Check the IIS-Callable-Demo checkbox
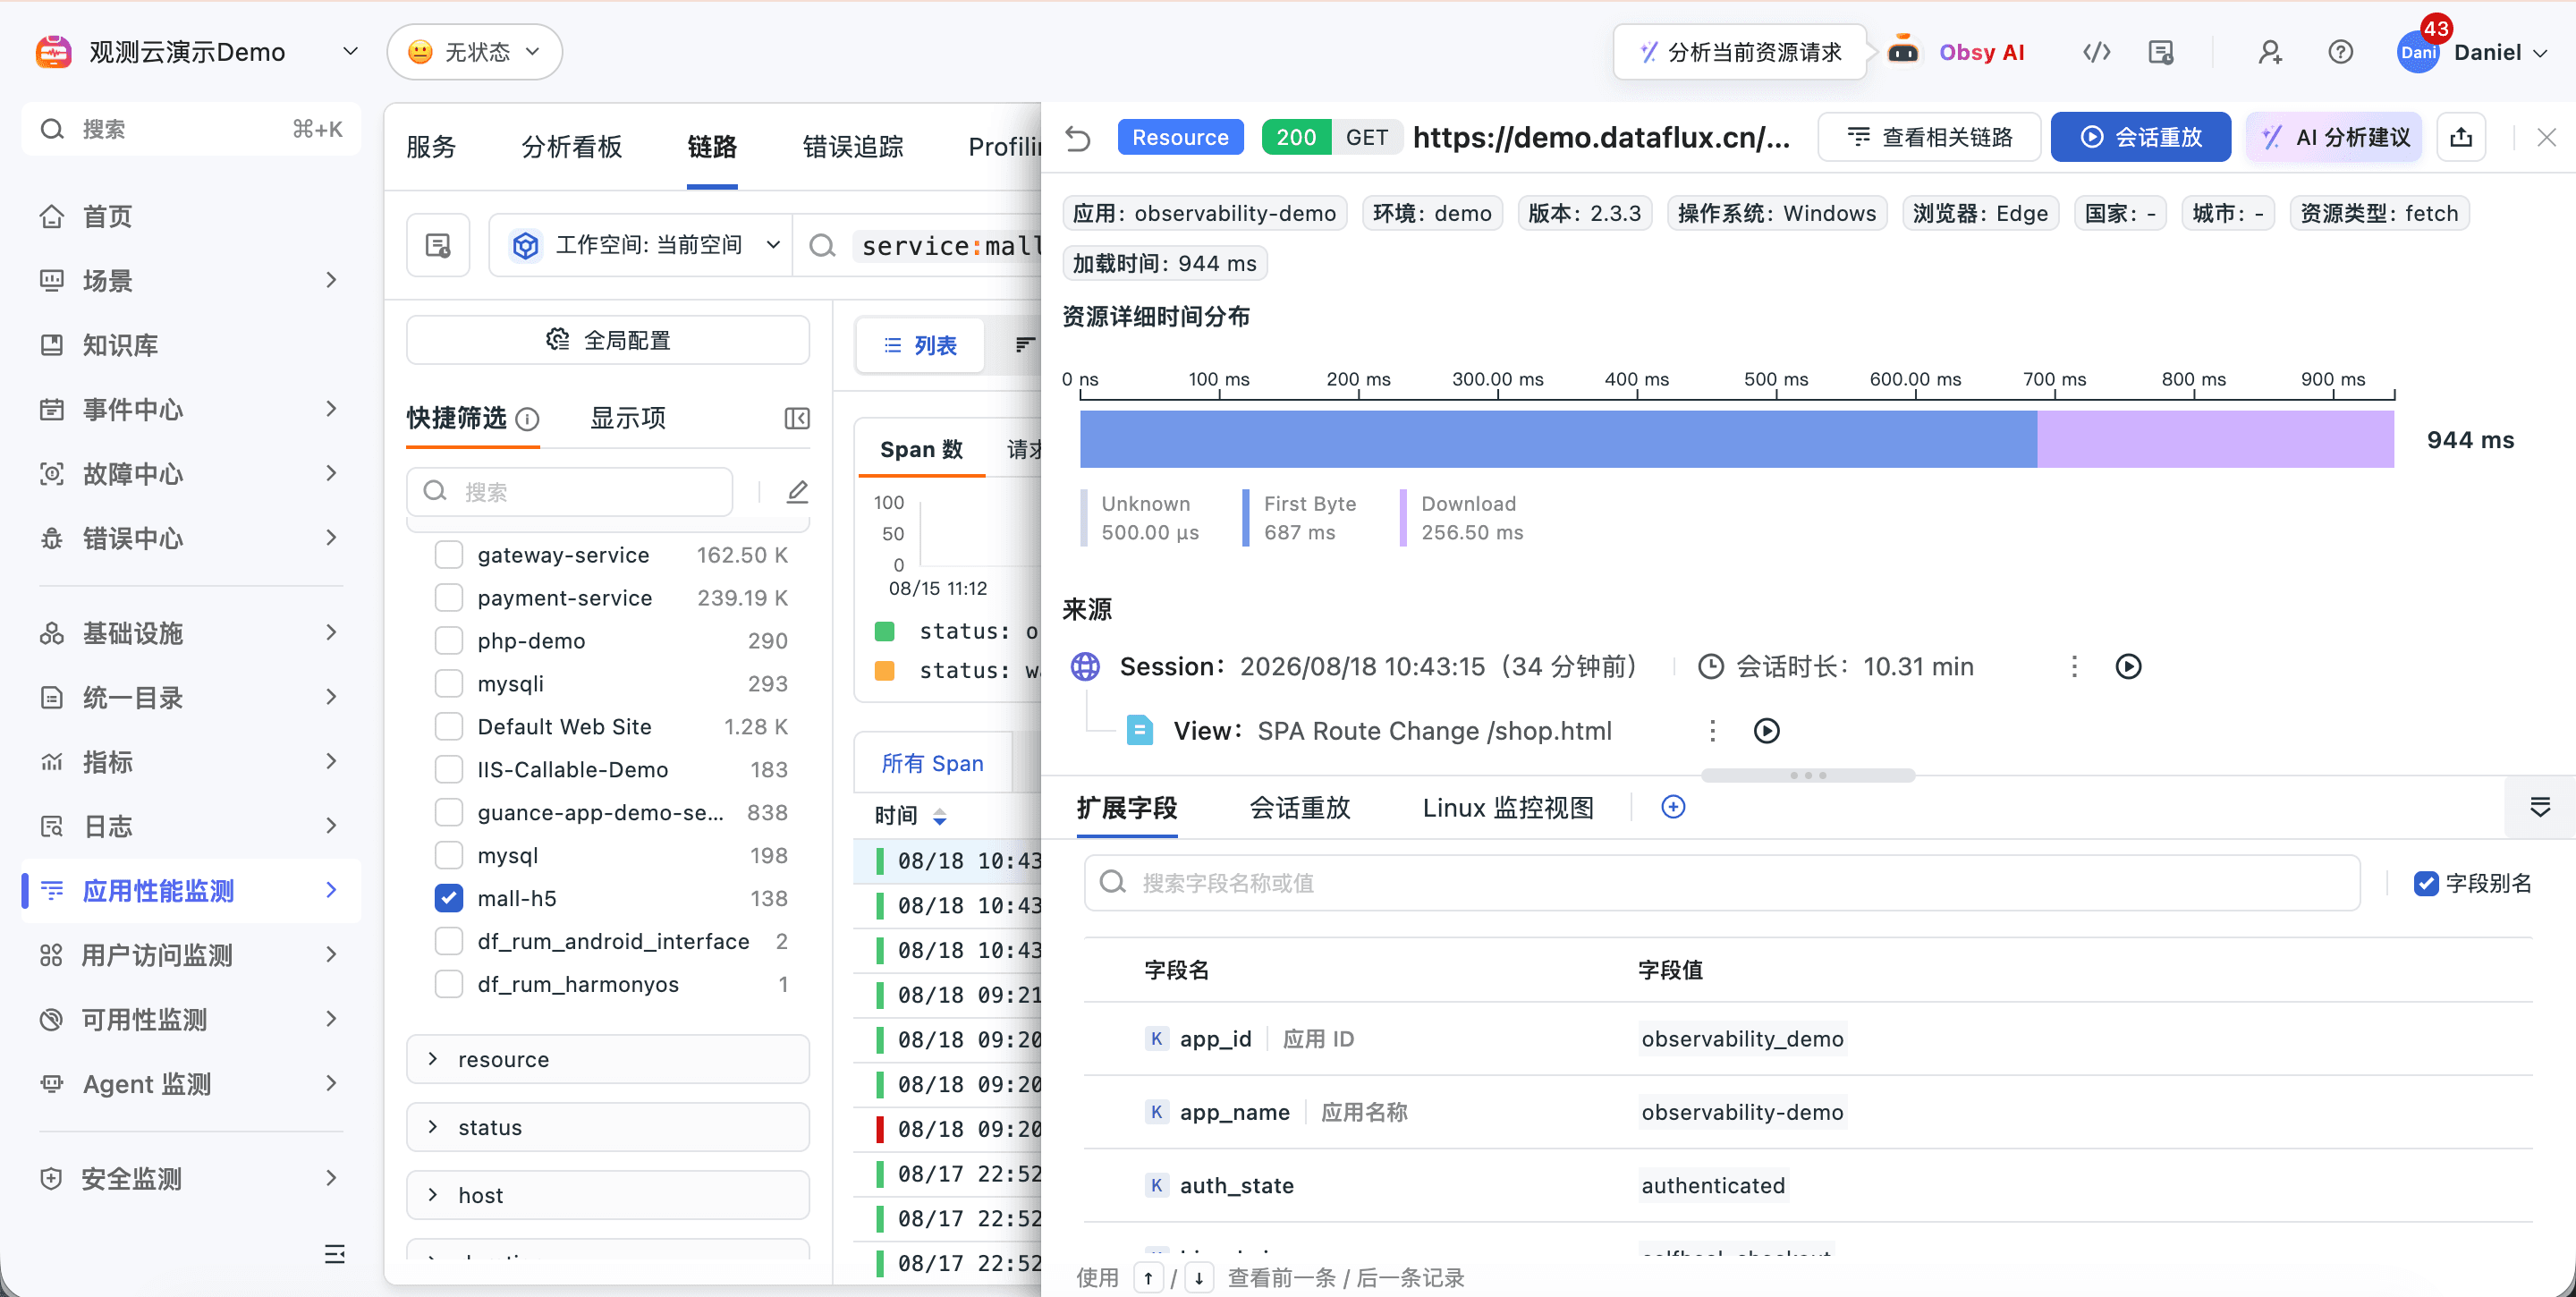The width and height of the screenshot is (2576, 1297). pyautogui.click(x=449, y=770)
